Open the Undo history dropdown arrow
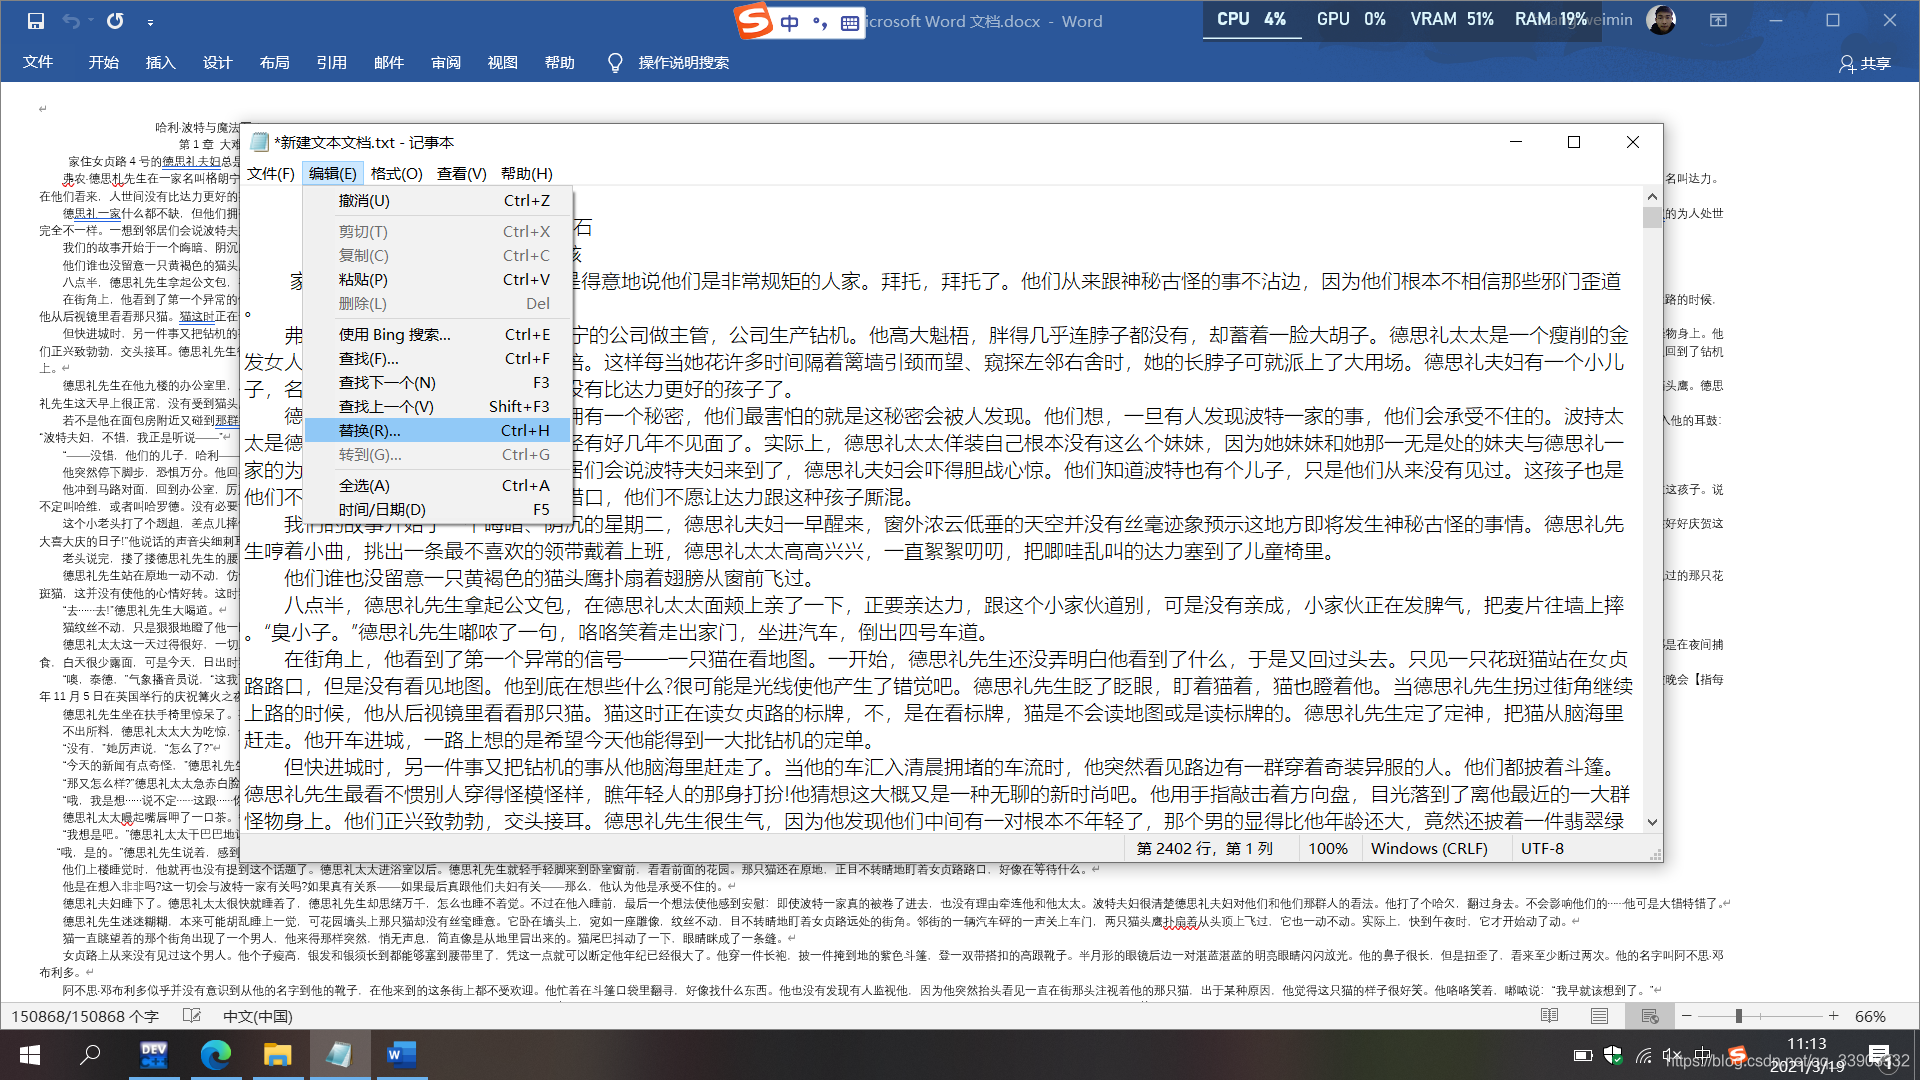The width and height of the screenshot is (1920, 1080). 90,21
